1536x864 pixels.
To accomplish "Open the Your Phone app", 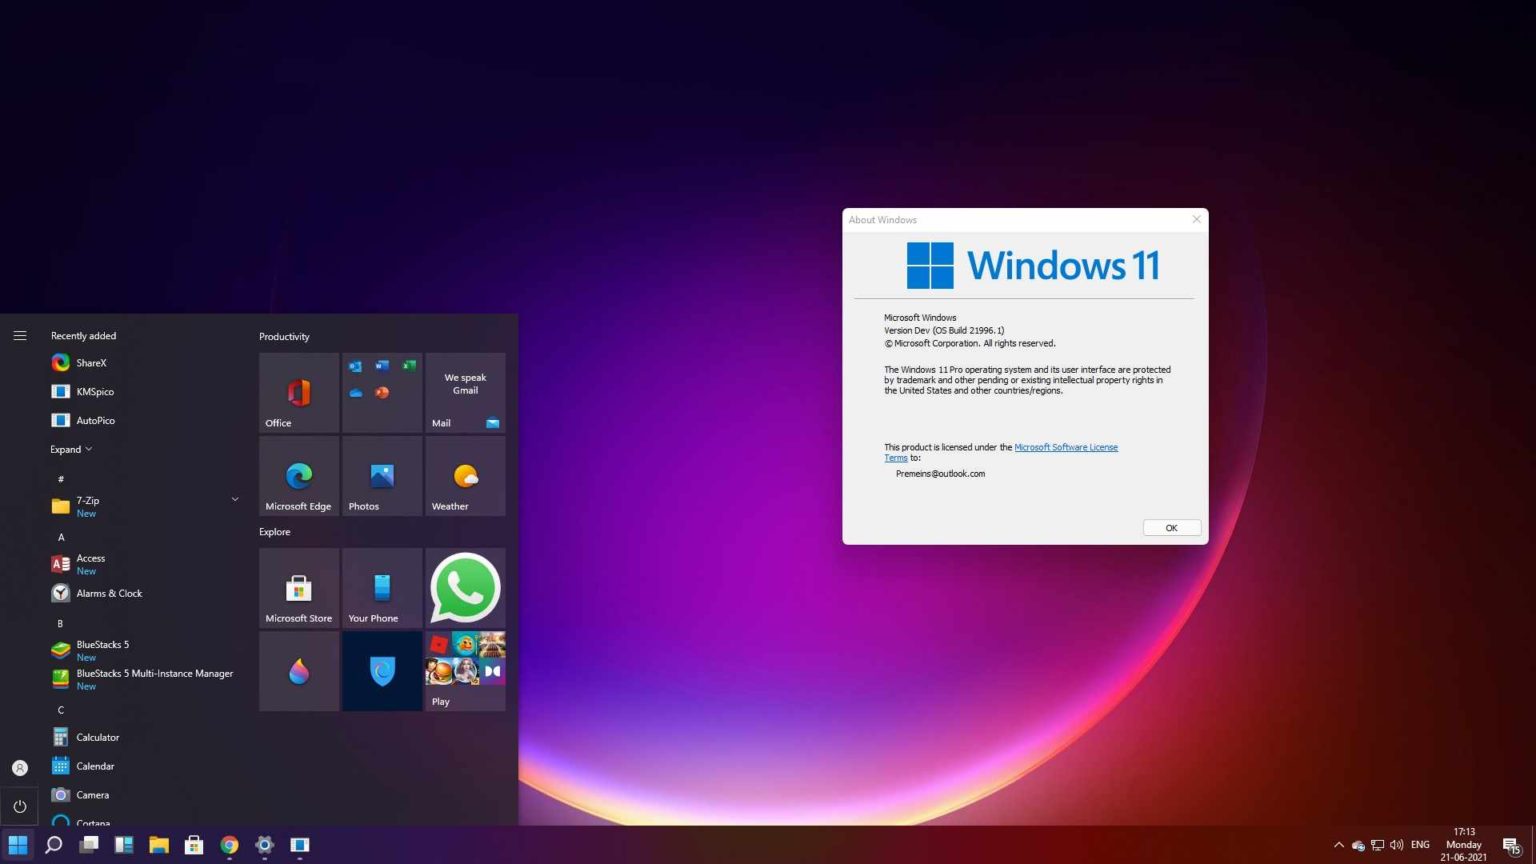I will coord(381,588).
